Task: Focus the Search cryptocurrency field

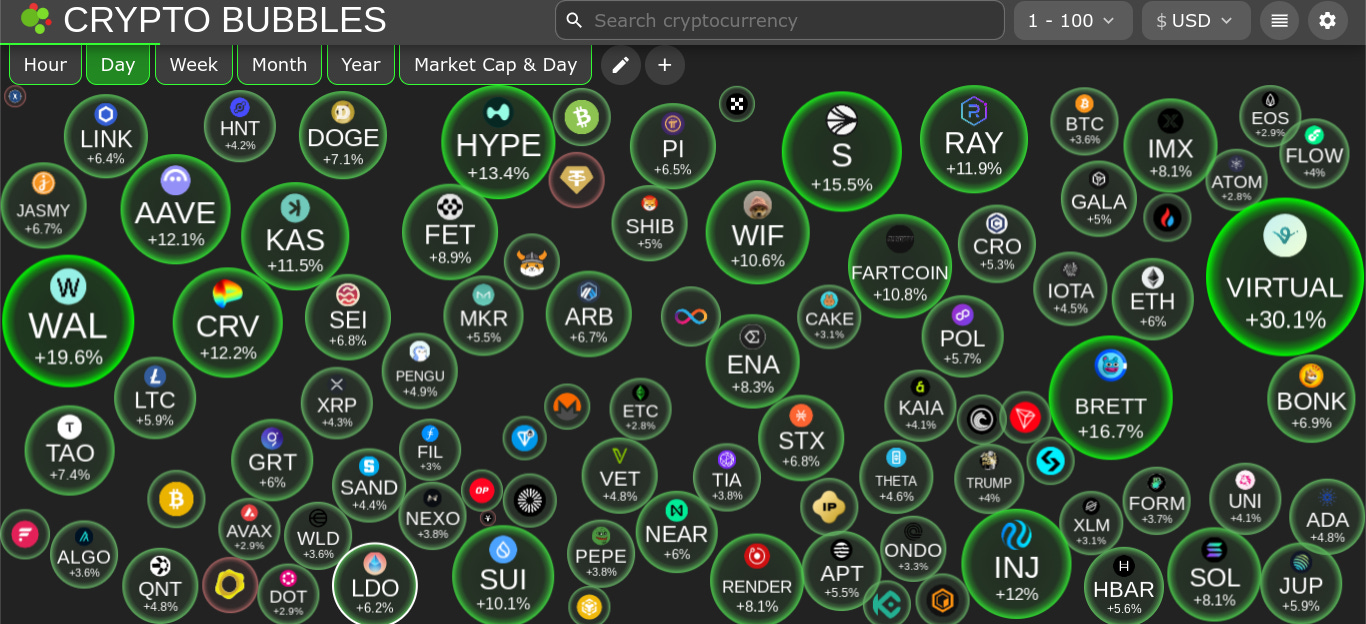Action: [780, 20]
